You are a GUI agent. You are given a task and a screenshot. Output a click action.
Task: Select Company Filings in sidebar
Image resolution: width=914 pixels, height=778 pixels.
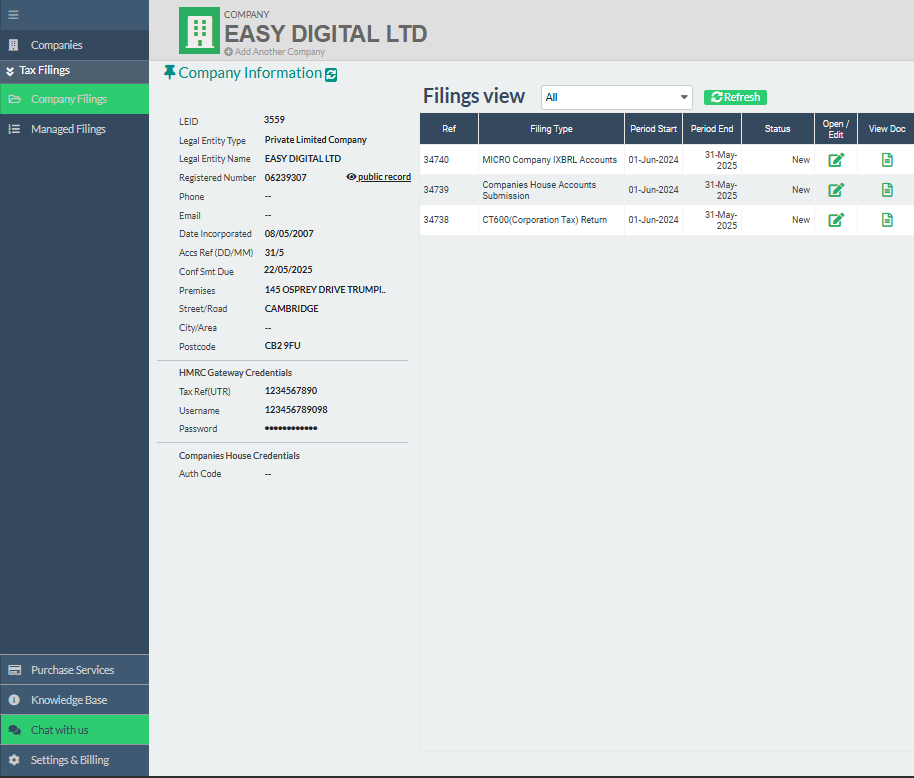point(75,99)
